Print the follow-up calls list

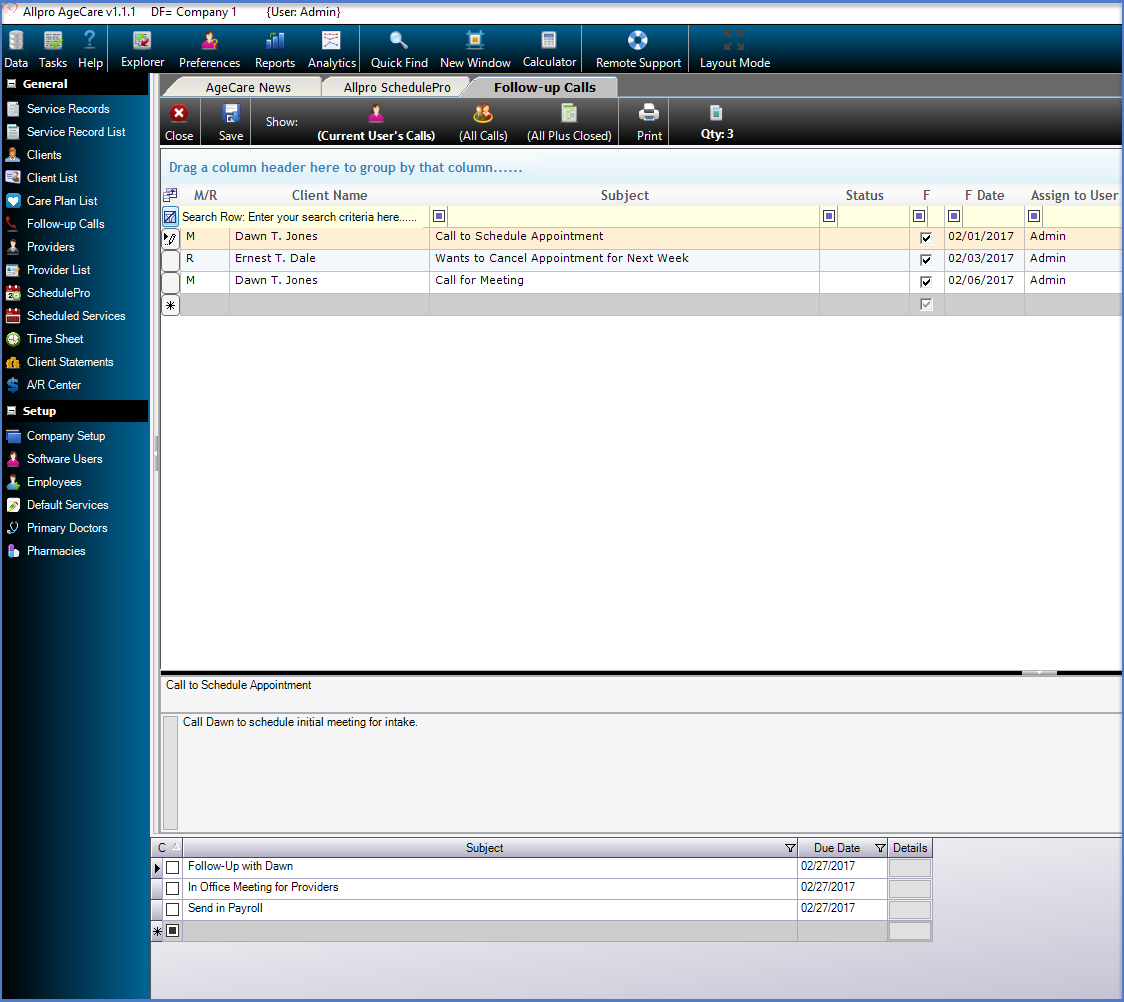click(x=649, y=114)
